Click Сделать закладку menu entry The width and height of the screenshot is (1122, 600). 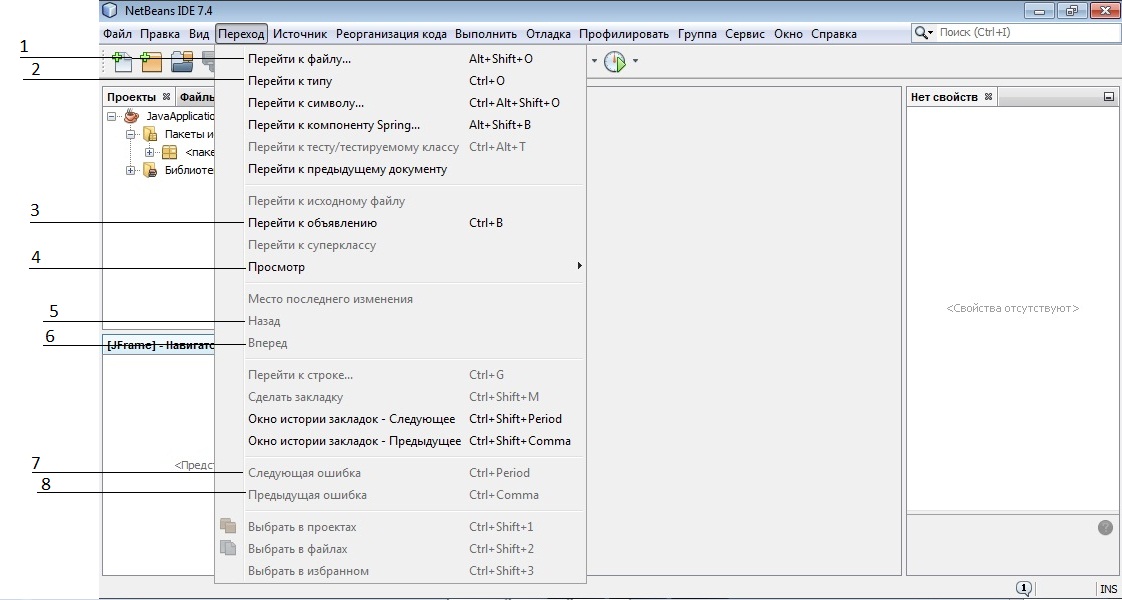[400, 397]
